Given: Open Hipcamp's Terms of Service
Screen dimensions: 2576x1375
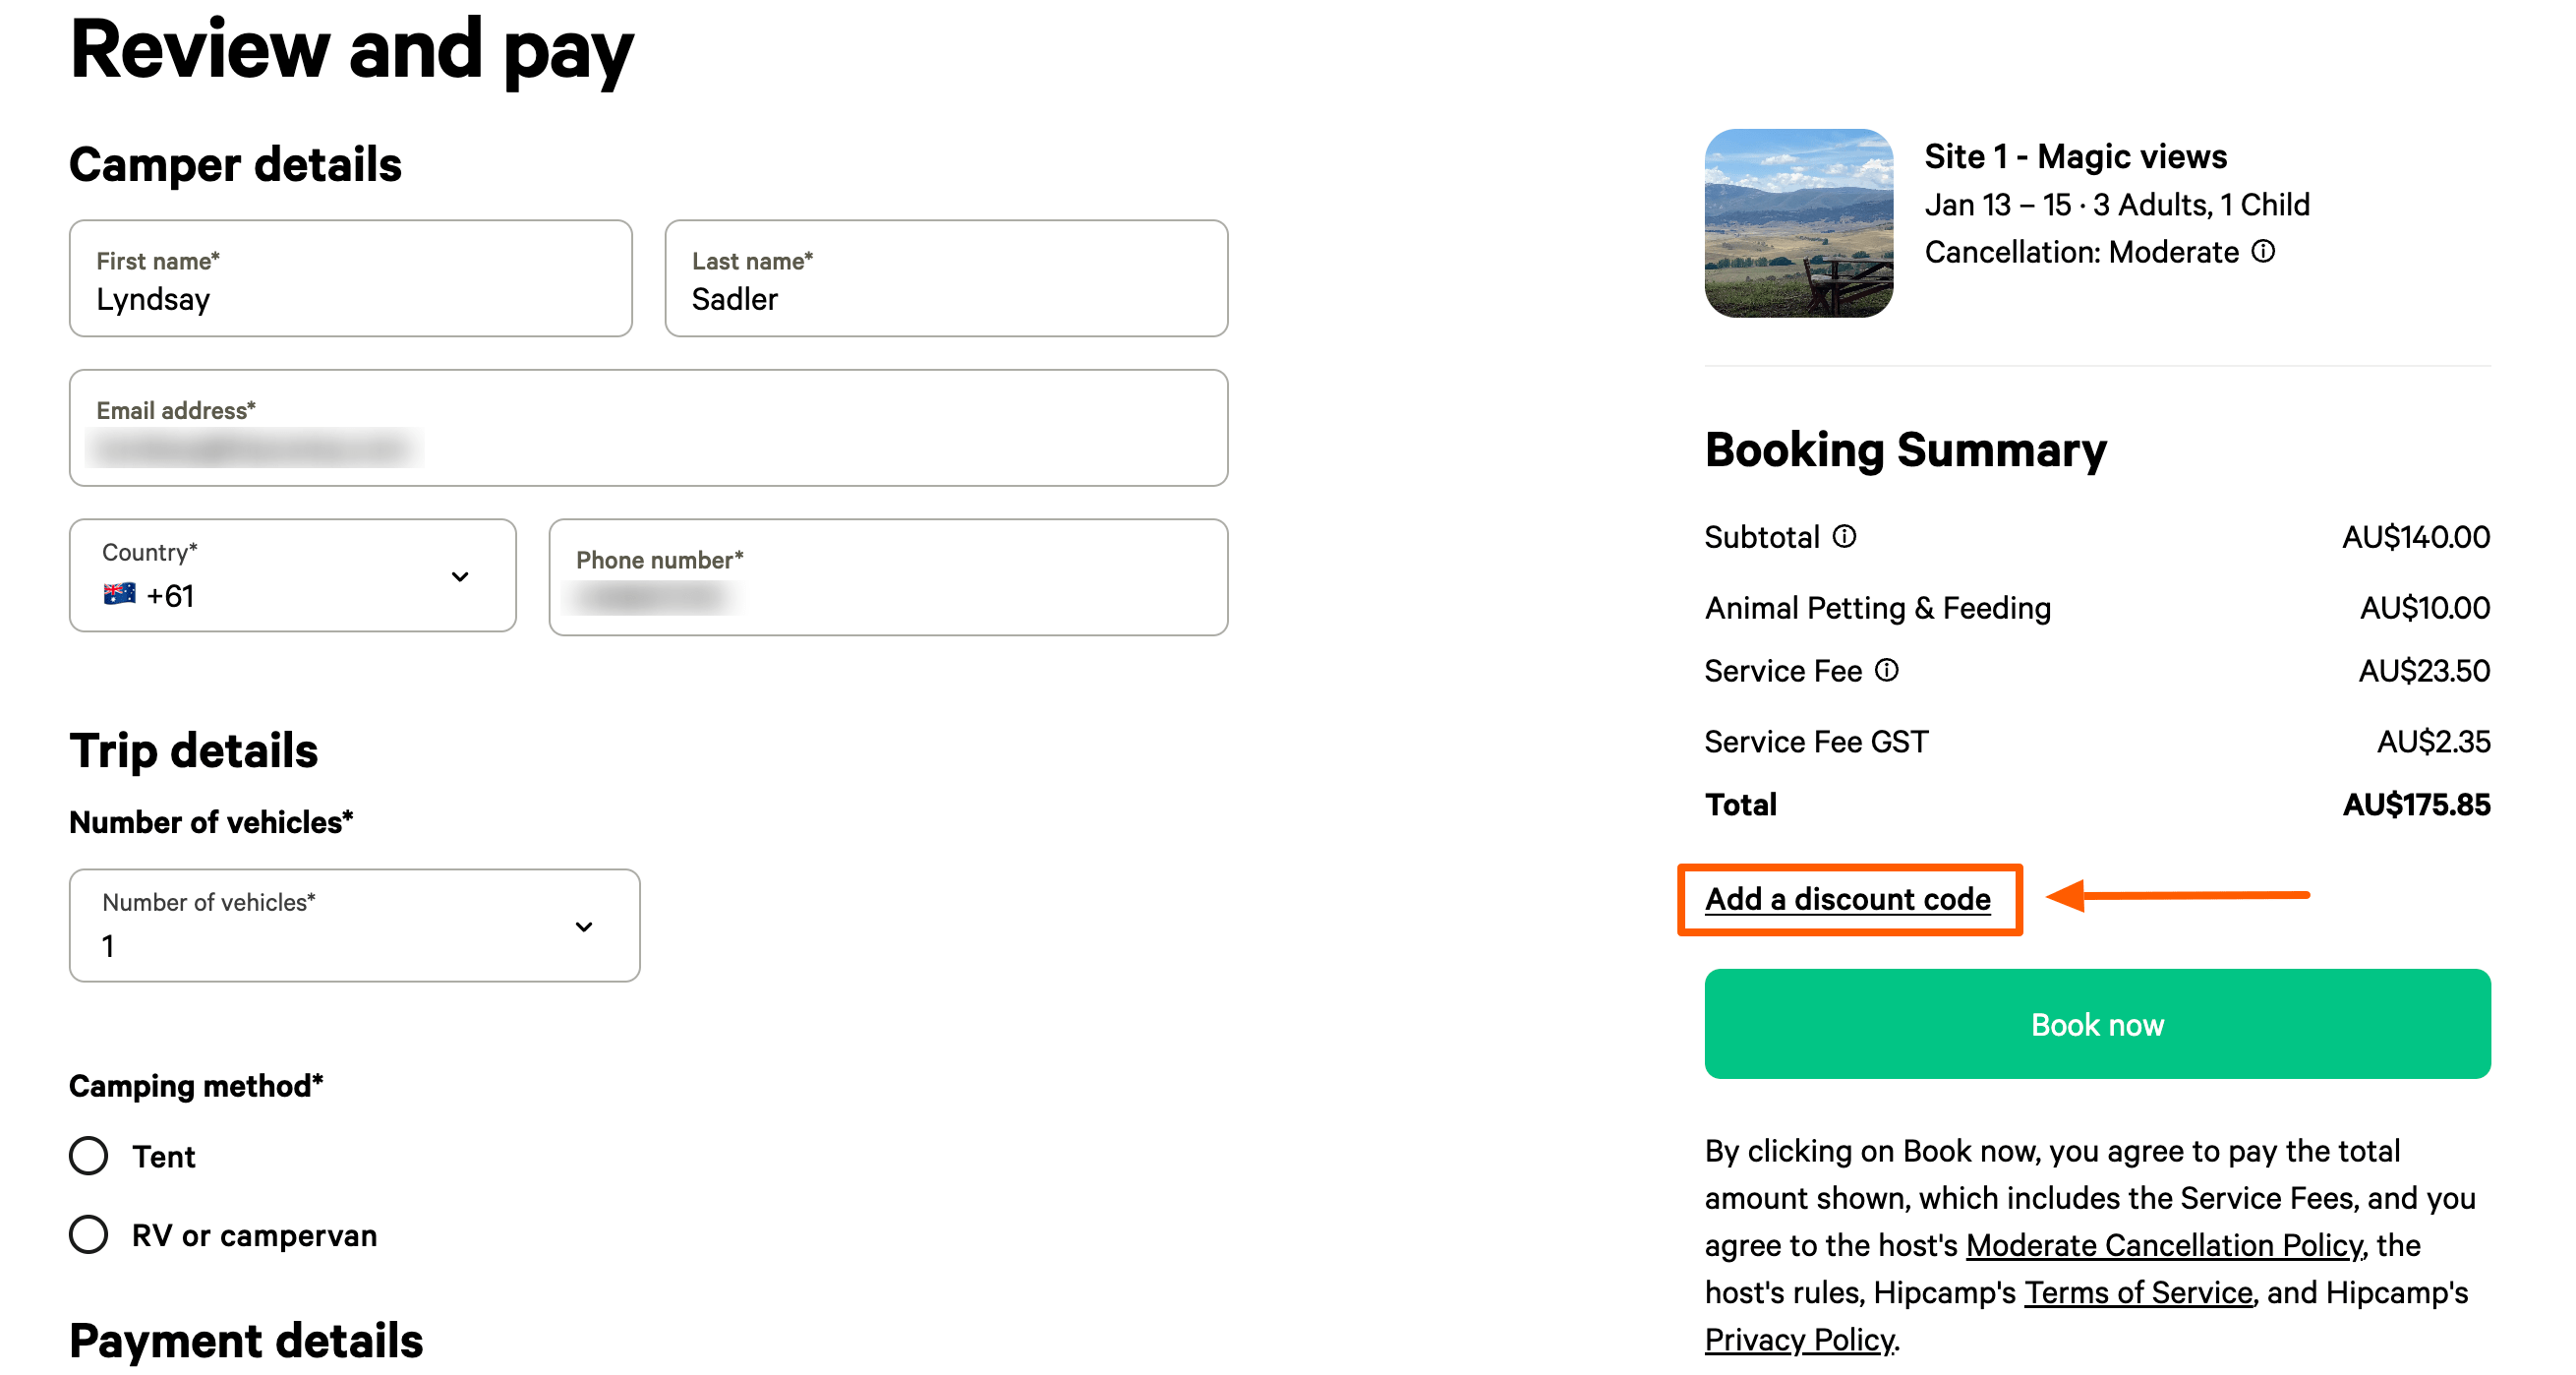Looking at the screenshot, I should point(2138,1292).
